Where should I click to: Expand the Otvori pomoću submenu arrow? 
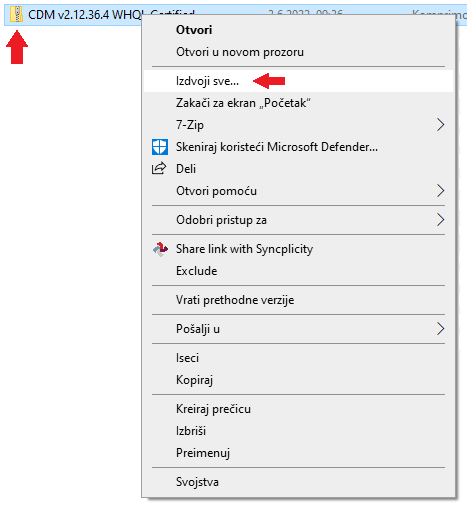(441, 191)
